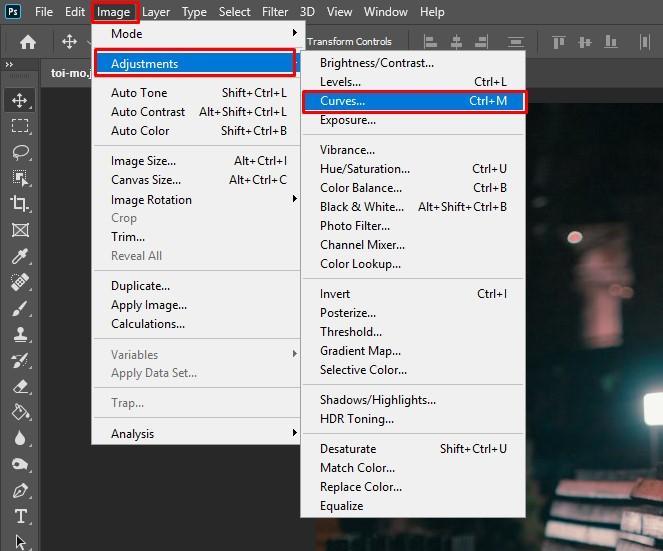Expand the Mode submenu
Image resolution: width=663 pixels, height=551 pixels.
coord(196,34)
